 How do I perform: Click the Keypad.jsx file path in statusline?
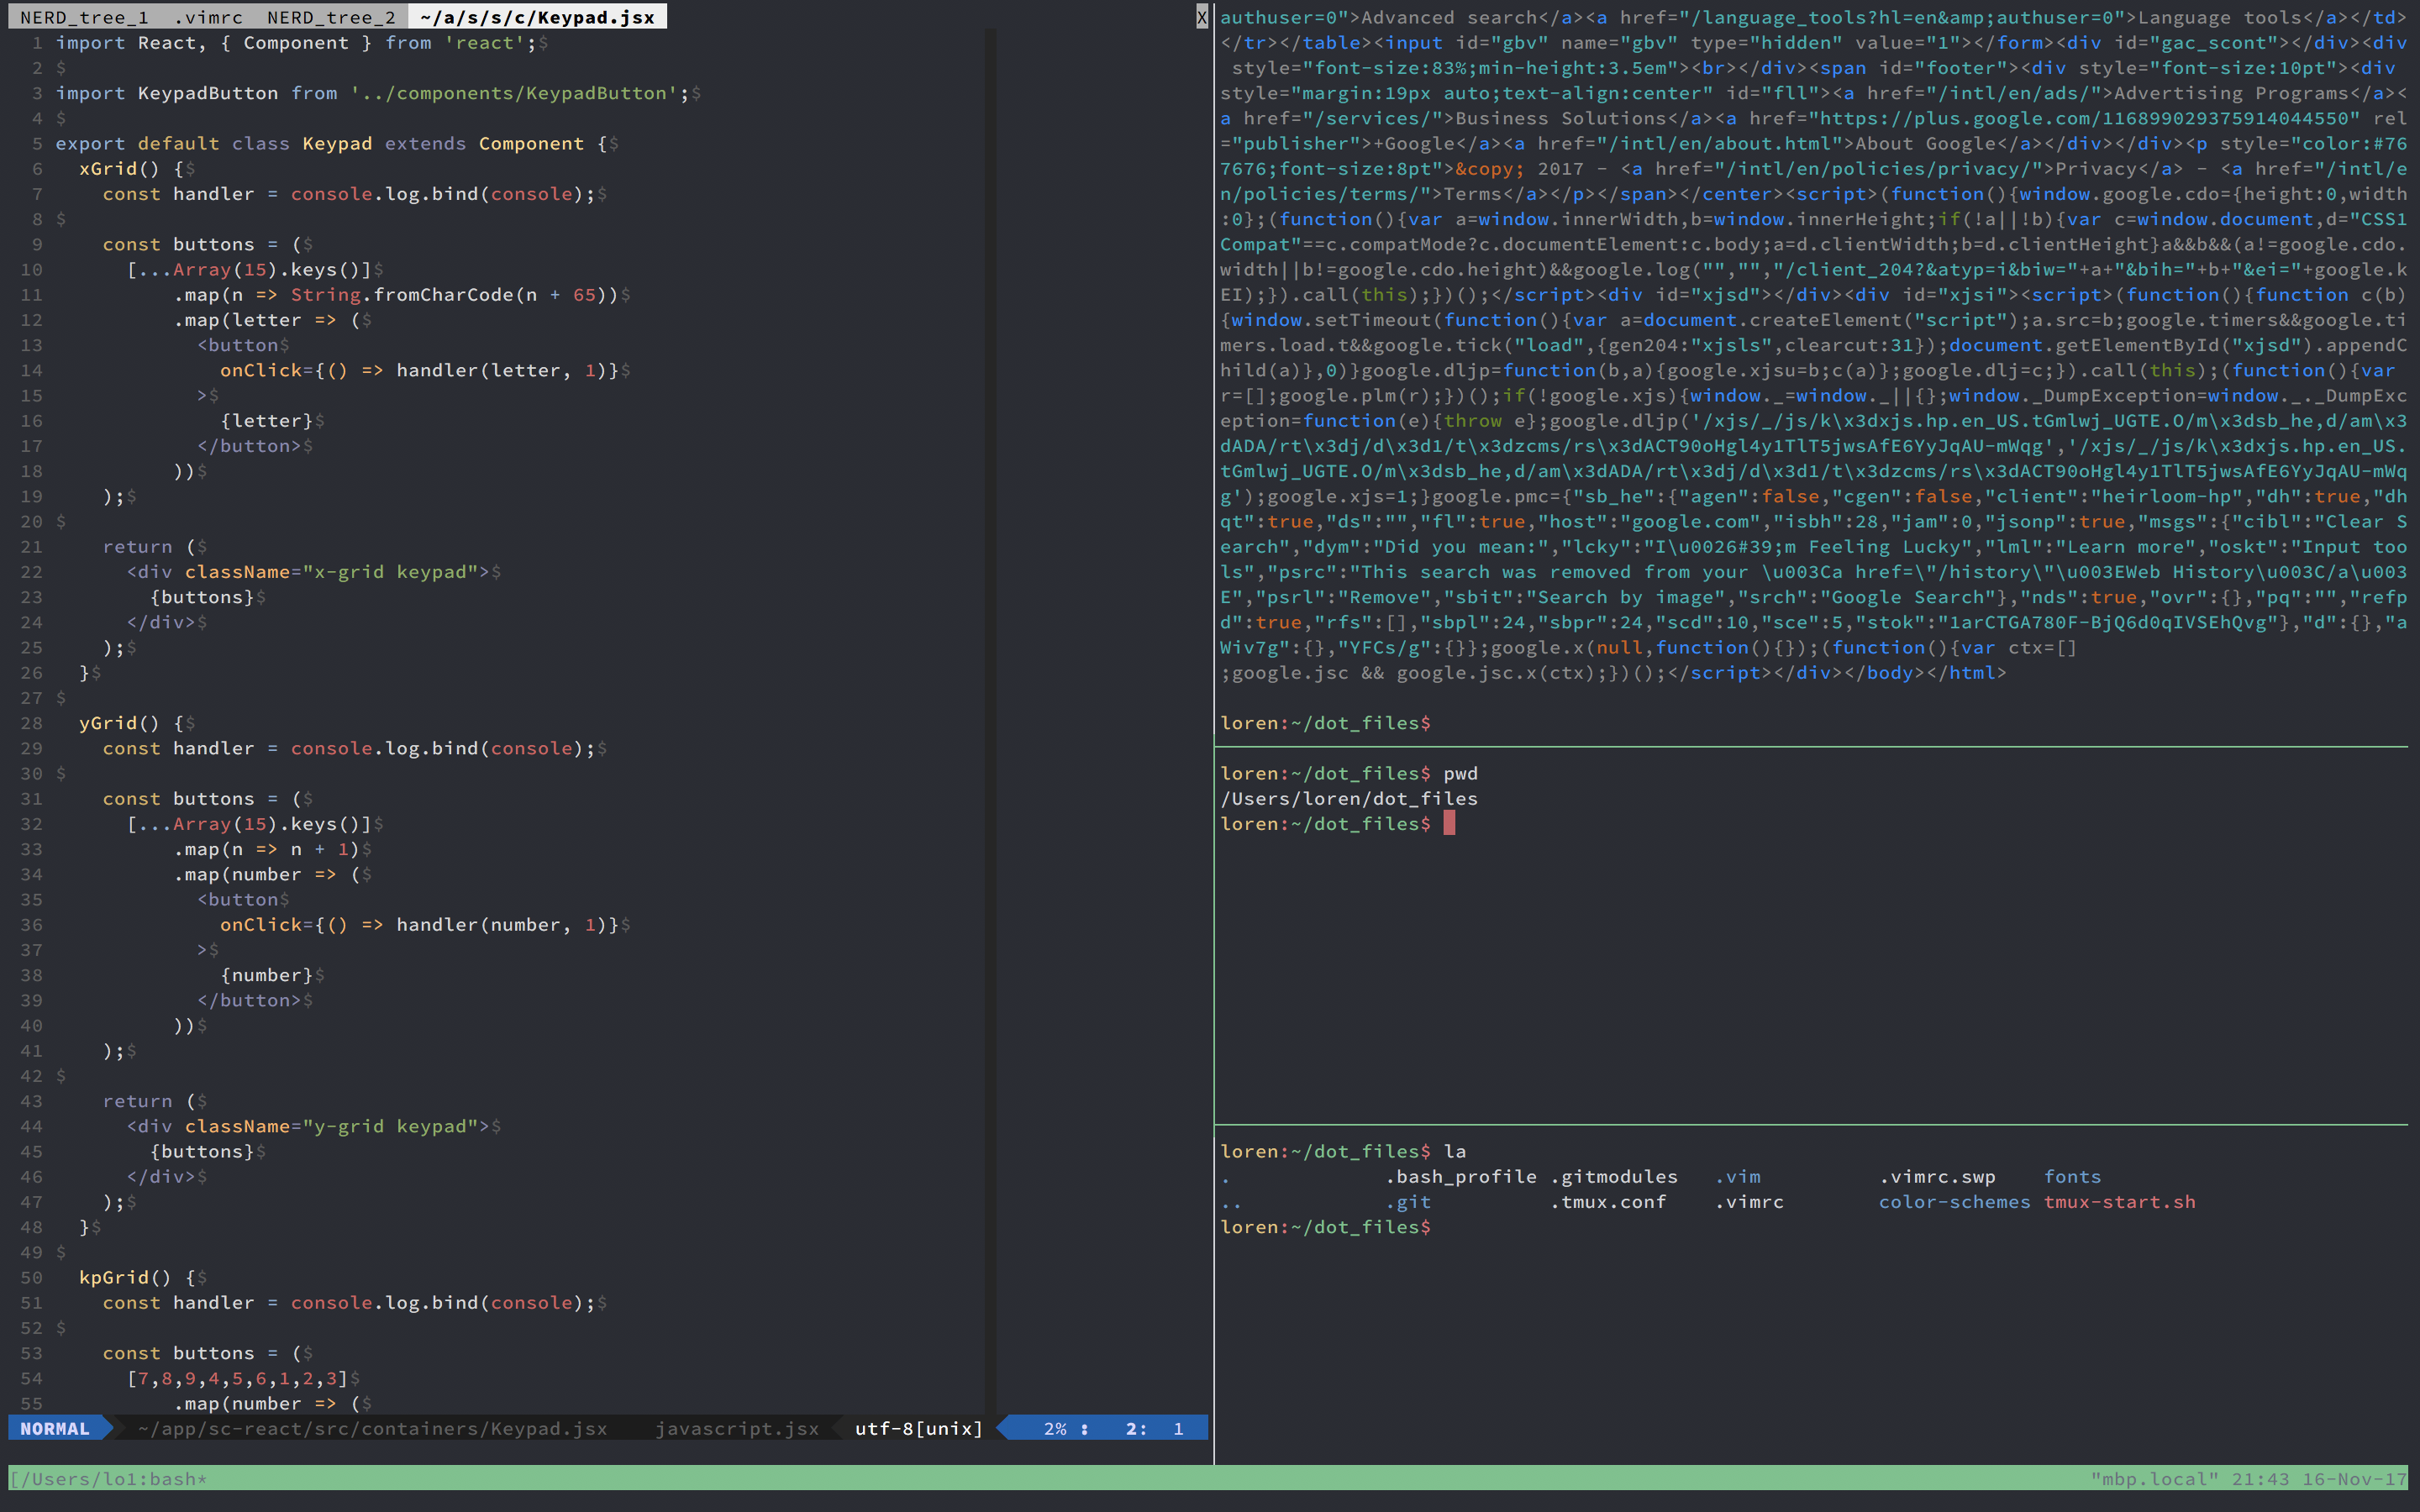coord(372,1428)
